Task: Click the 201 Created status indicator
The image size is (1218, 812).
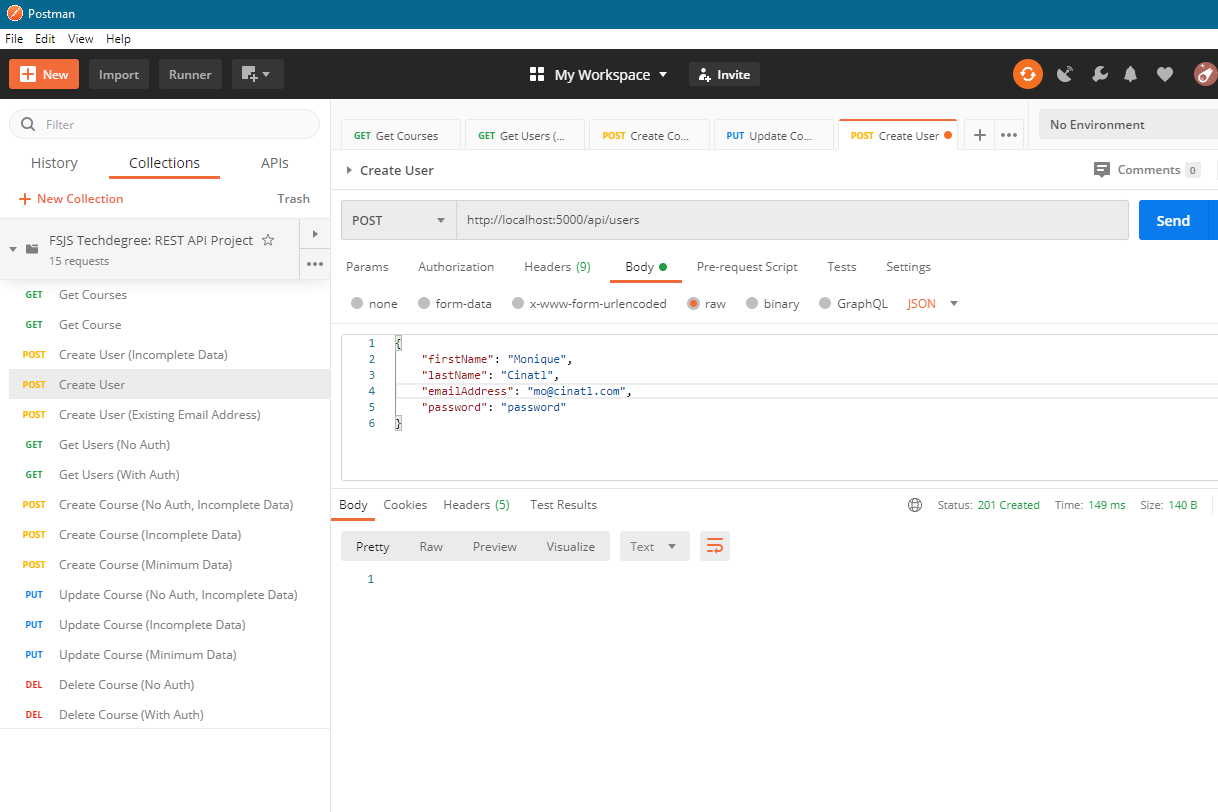Action: (x=1009, y=505)
